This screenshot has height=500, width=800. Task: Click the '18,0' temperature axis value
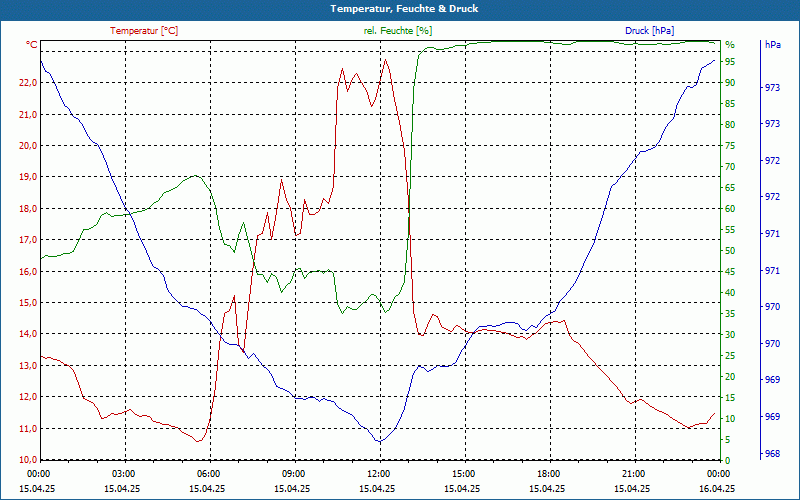pyautogui.click(x=28, y=209)
